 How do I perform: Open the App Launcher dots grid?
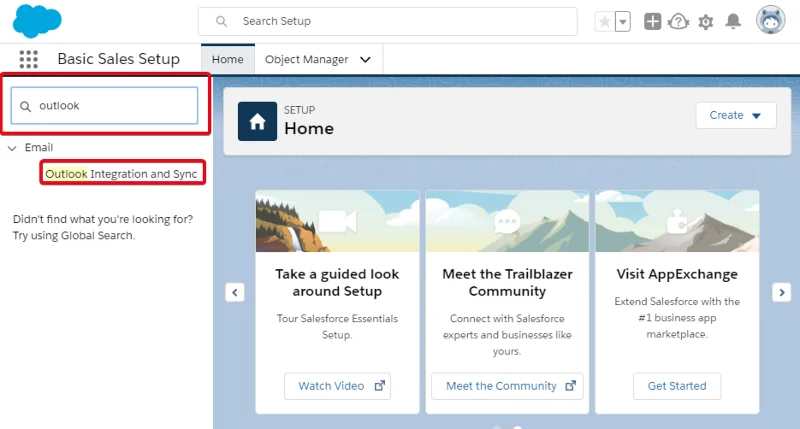tap(29, 59)
